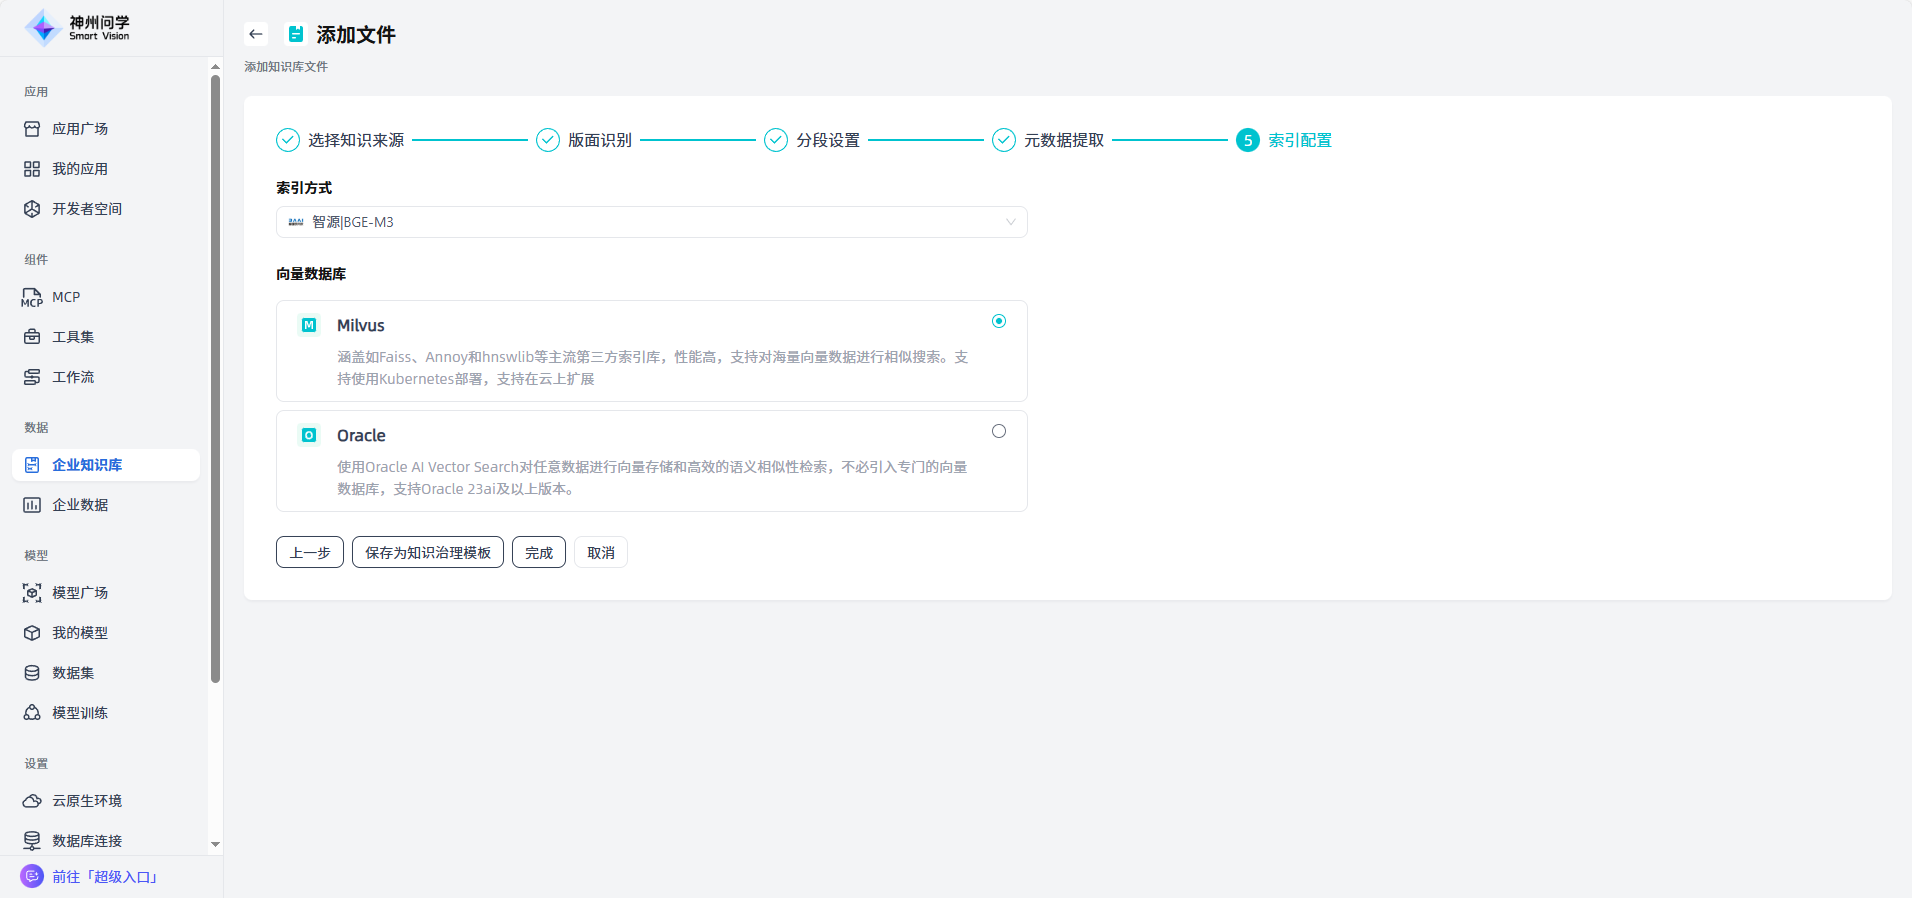Click the 开发者空间 icon in sidebar

pos(32,209)
